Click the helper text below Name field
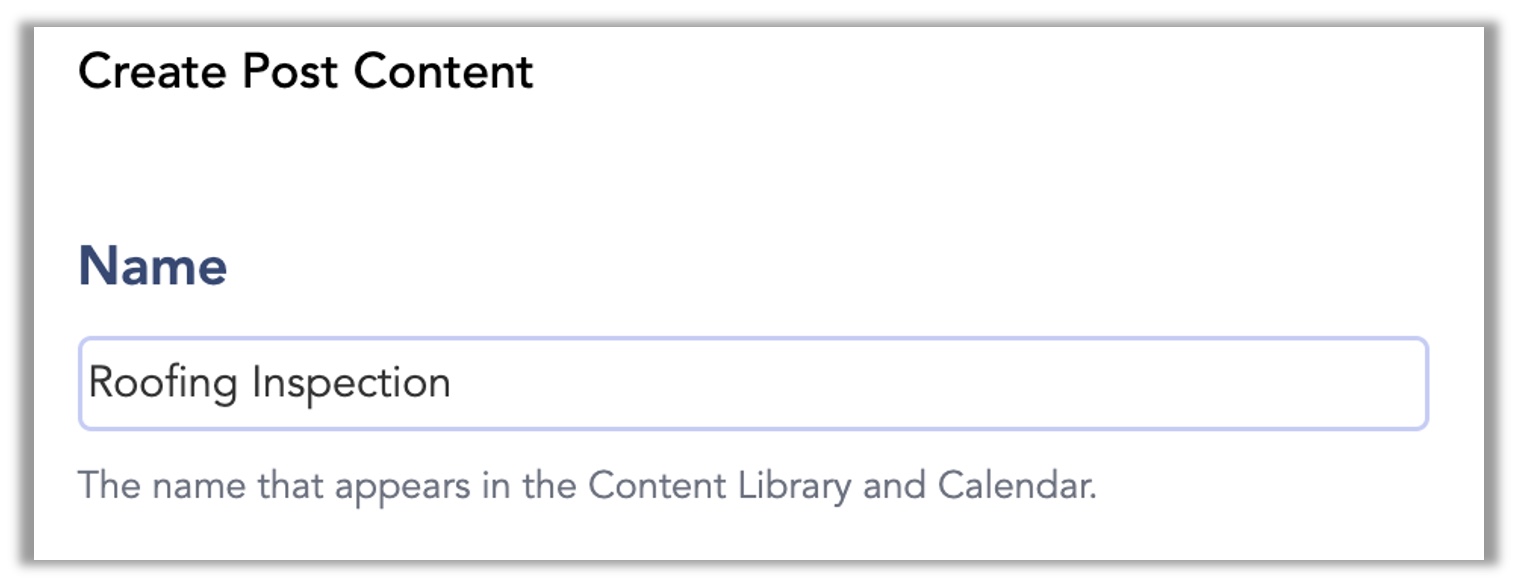 [x=588, y=485]
